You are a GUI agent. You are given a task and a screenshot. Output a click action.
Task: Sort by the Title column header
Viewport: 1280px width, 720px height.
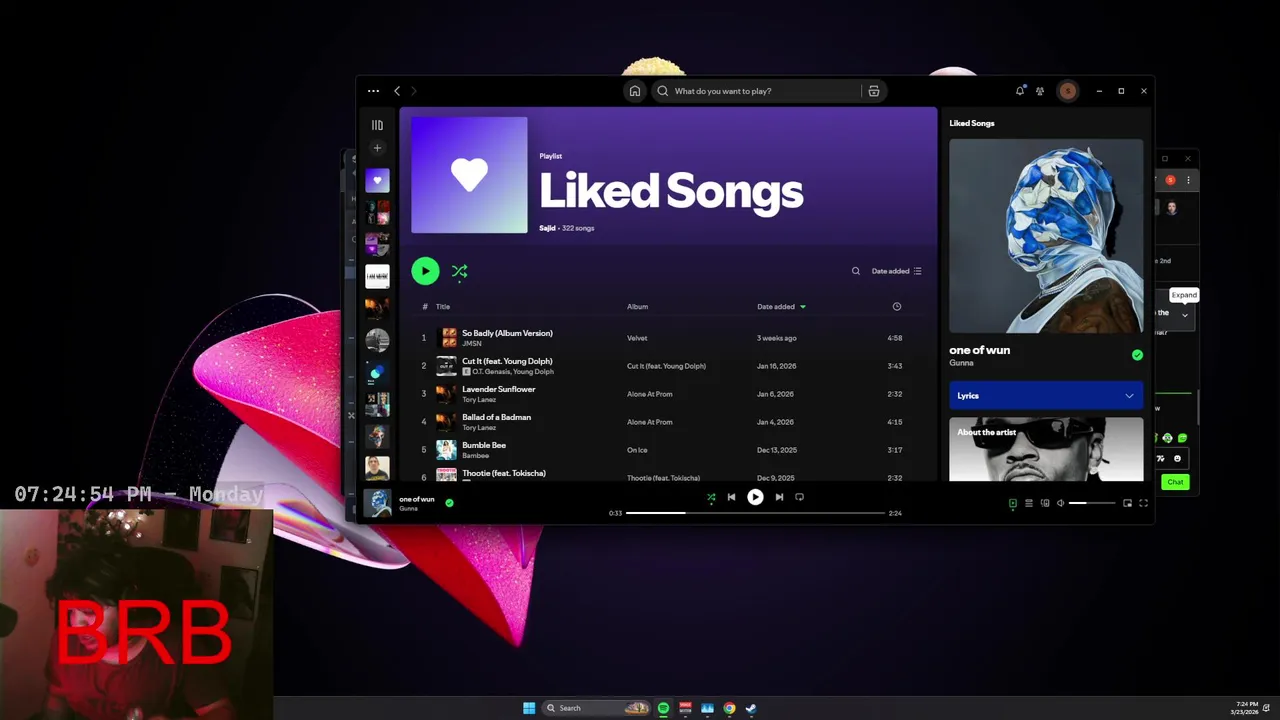tap(443, 307)
